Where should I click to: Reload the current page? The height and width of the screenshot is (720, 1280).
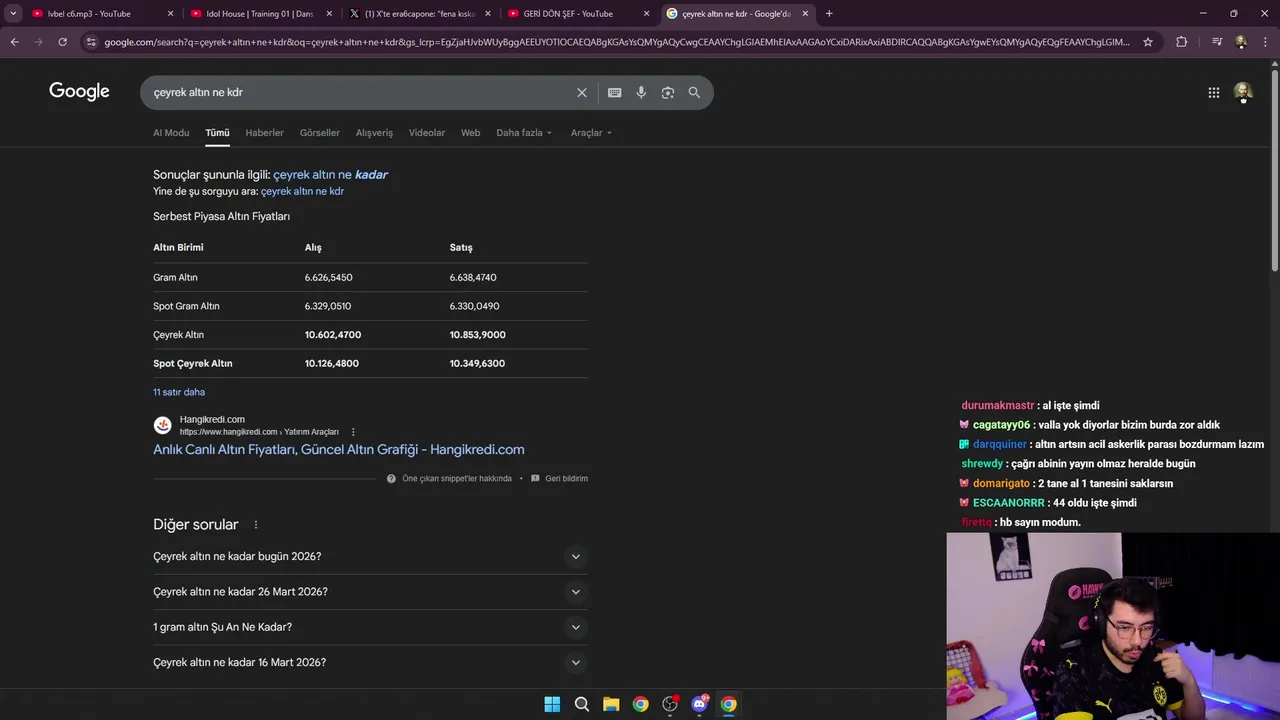pyautogui.click(x=62, y=42)
